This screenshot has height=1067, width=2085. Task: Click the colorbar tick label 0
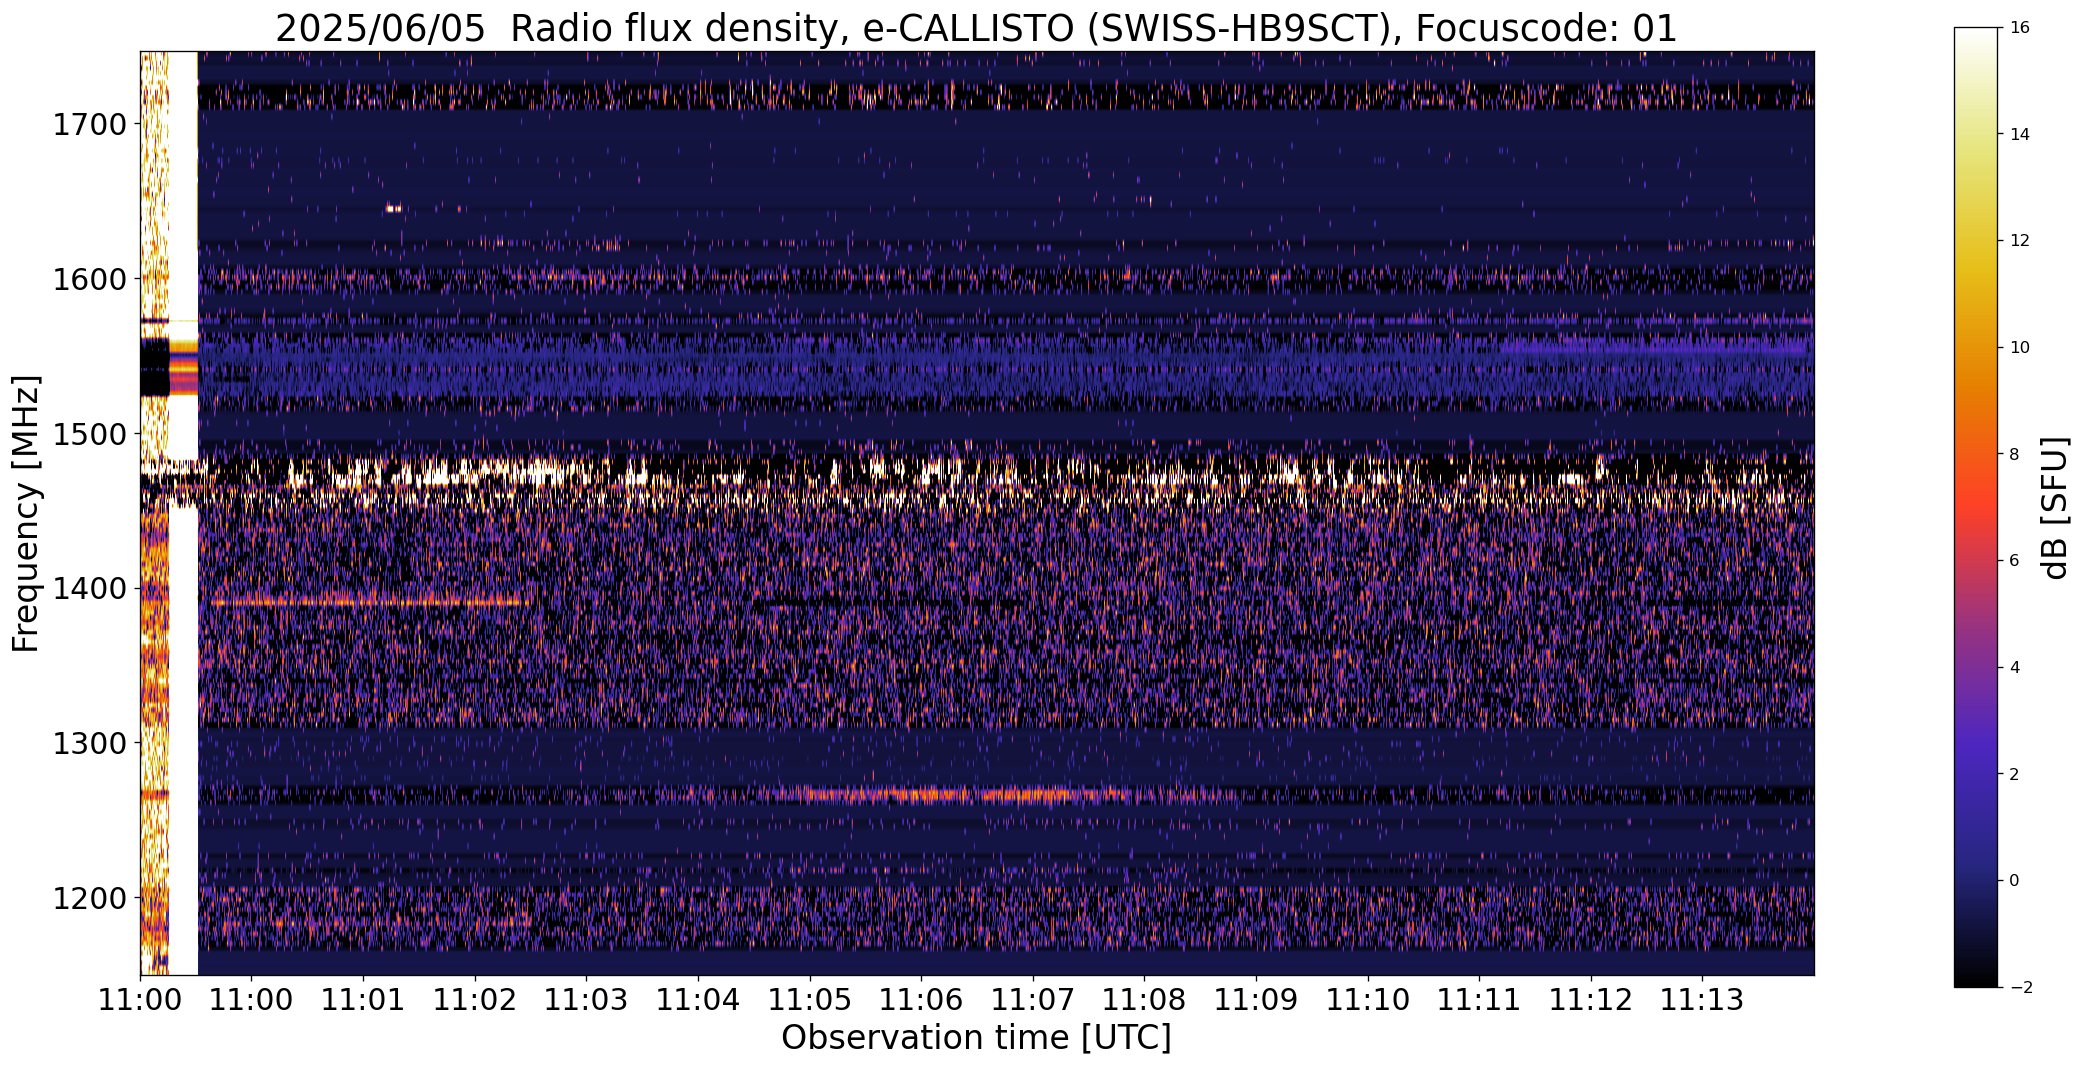pyautogui.click(x=2015, y=881)
